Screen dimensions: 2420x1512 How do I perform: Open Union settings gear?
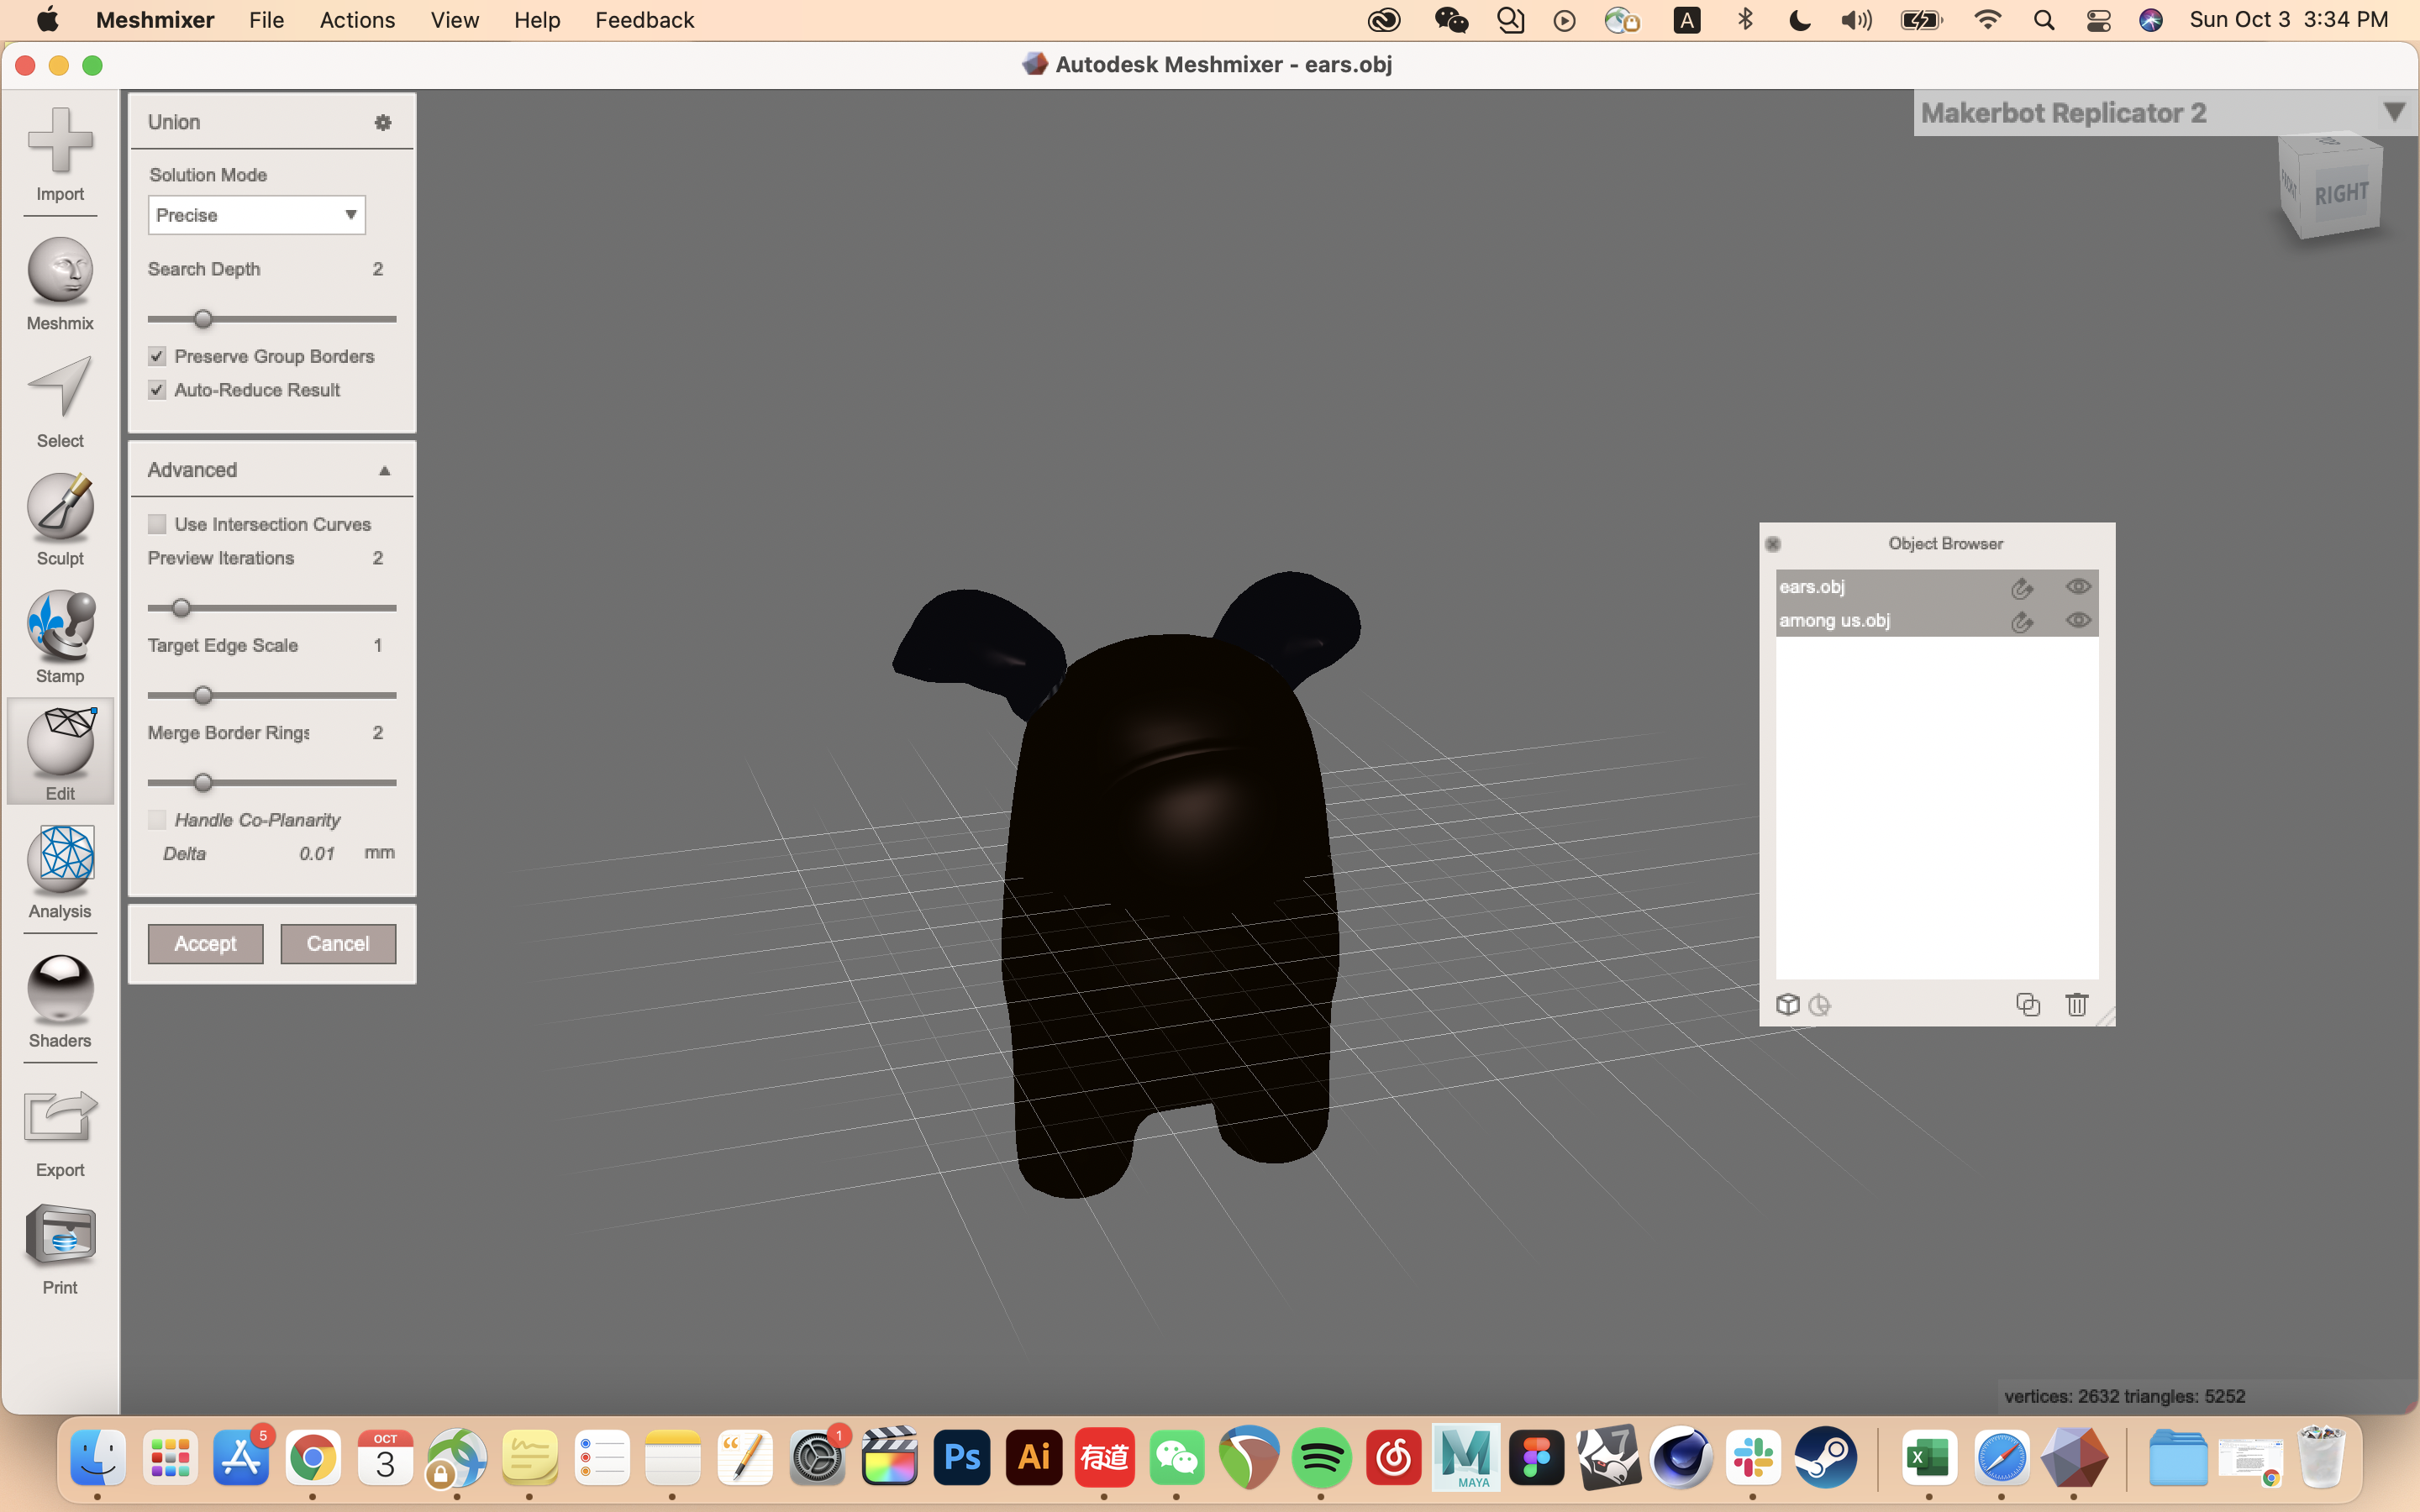[383, 122]
